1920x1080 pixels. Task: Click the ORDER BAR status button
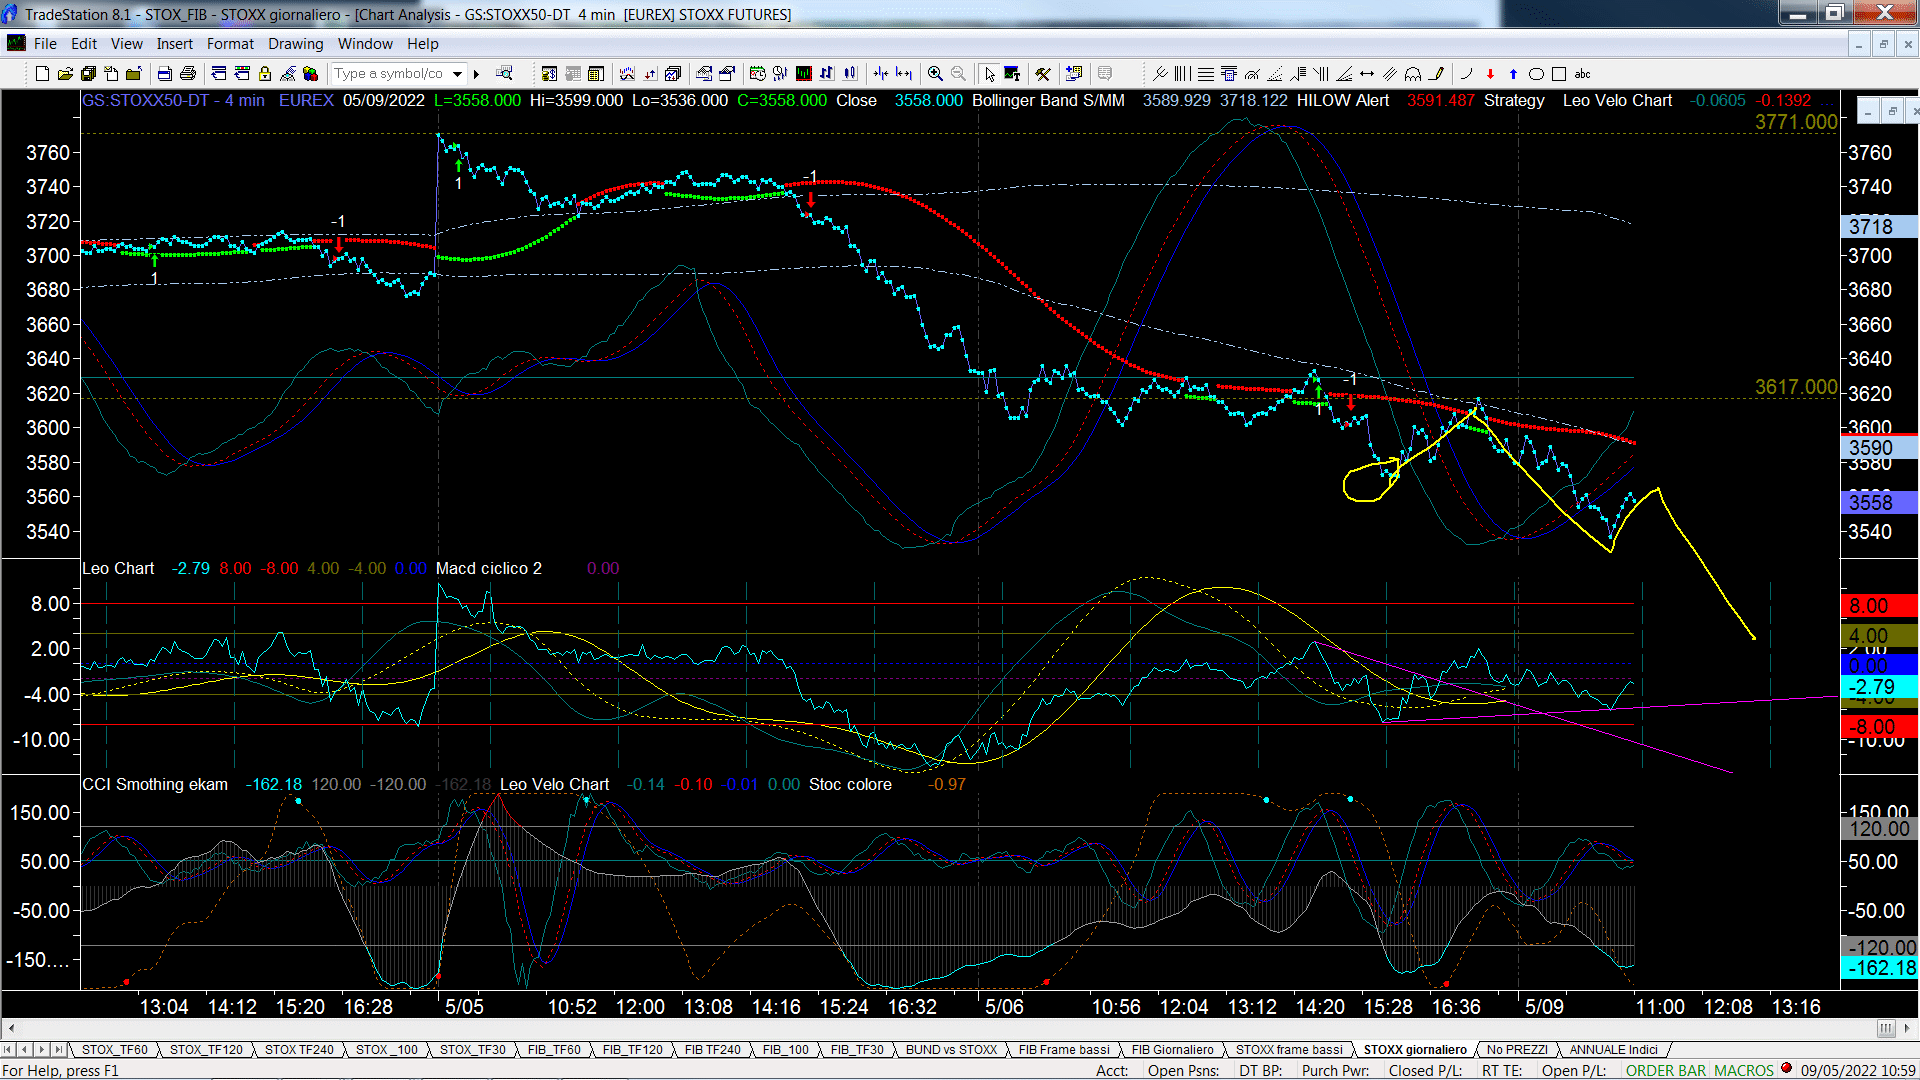tap(1666, 1070)
